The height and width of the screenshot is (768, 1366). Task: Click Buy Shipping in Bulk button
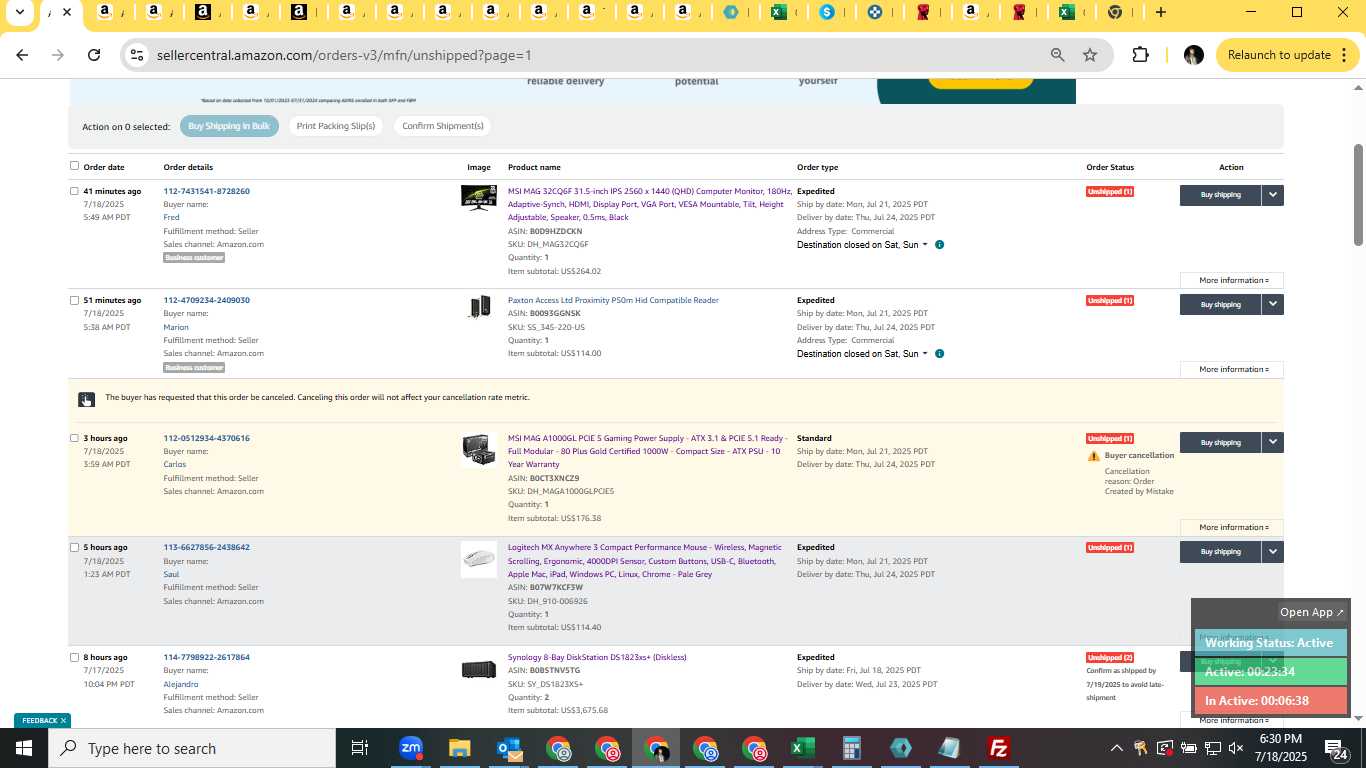[x=229, y=126]
